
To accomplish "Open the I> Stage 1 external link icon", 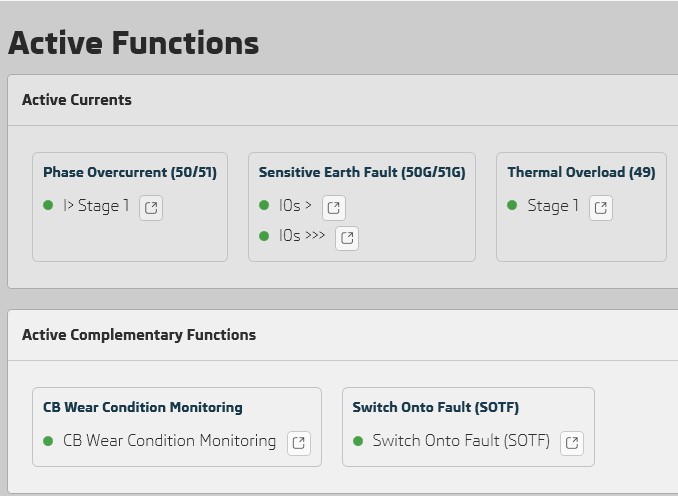I will (x=151, y=208).
